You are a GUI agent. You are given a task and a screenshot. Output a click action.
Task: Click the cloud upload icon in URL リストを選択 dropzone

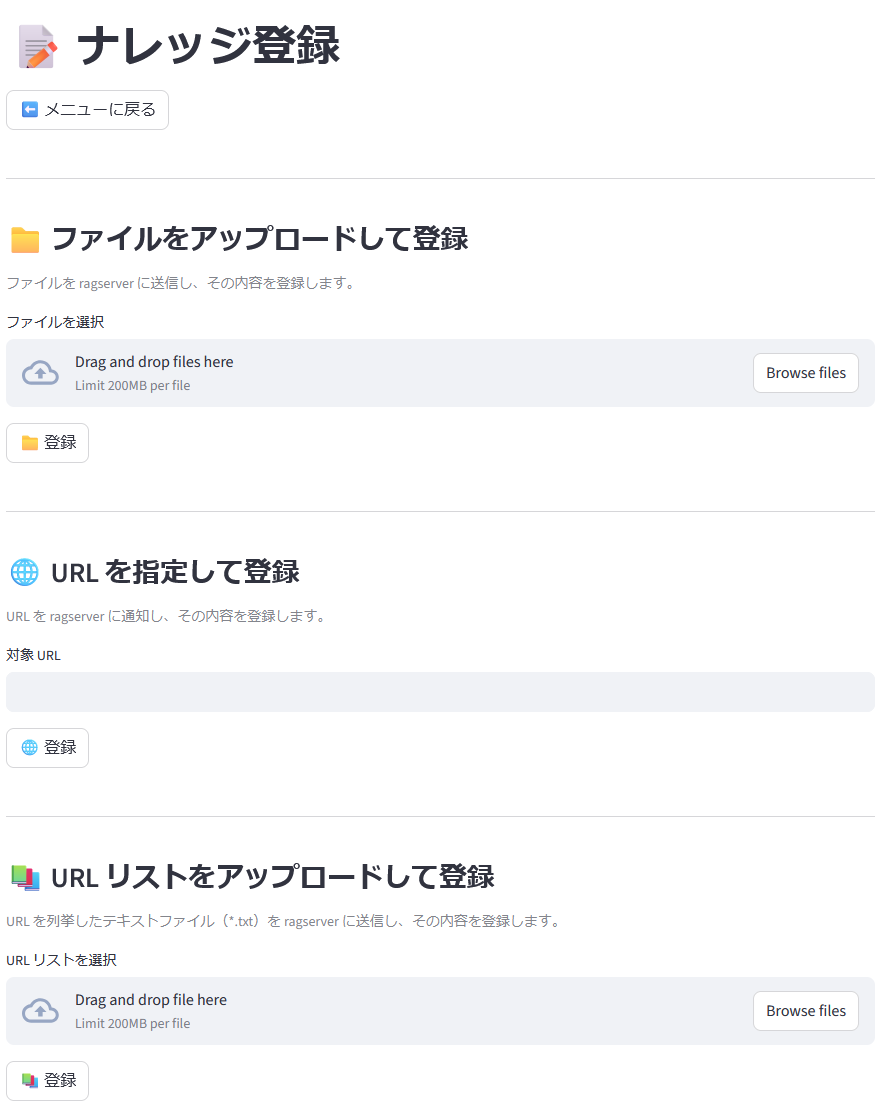(40, 1011)
